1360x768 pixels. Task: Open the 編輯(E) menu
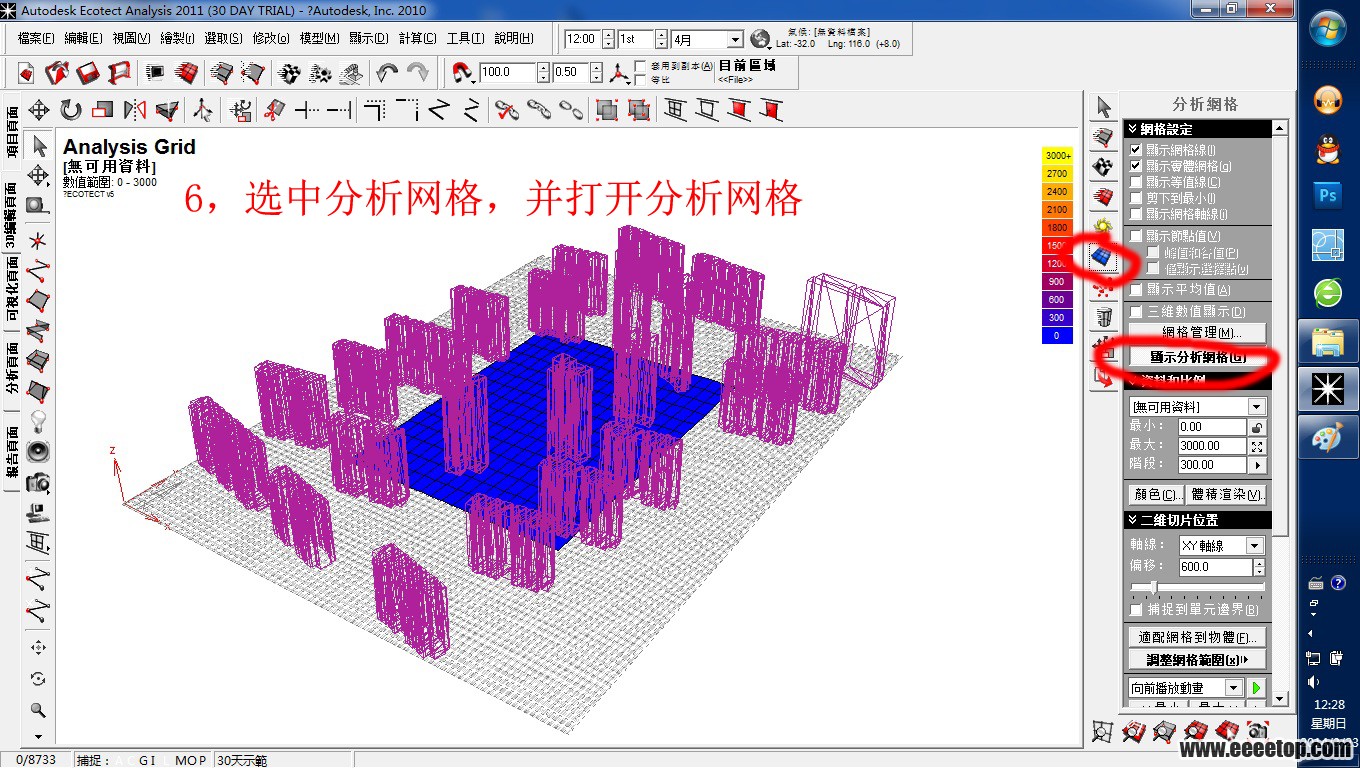[83, 39]
